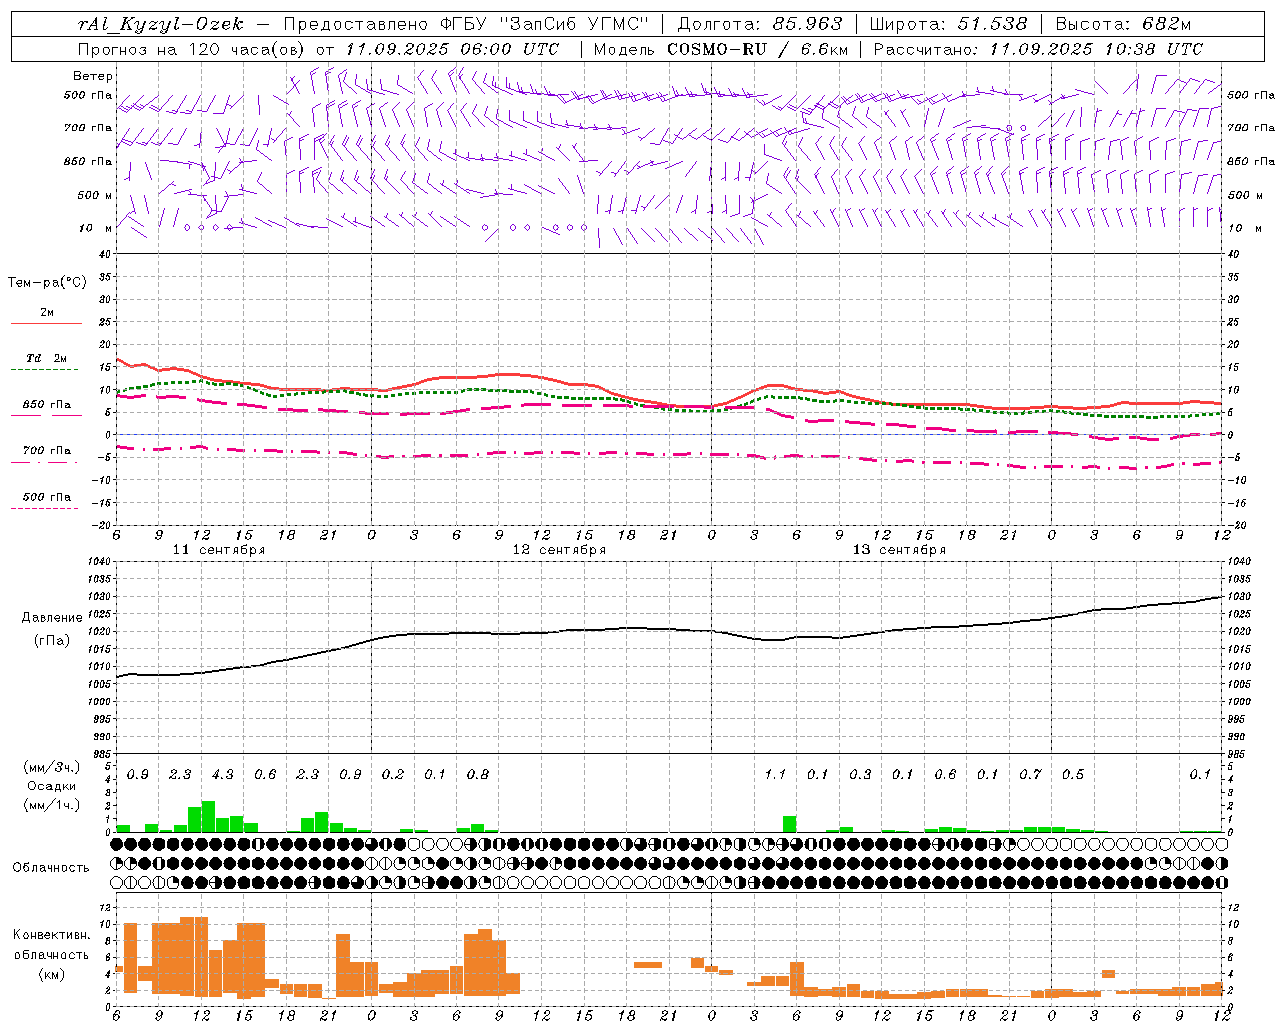Click the "Осадки" precipitation label
Image resolution: width=1280 pixels, height=1024 pixels.
pos(52,787)
